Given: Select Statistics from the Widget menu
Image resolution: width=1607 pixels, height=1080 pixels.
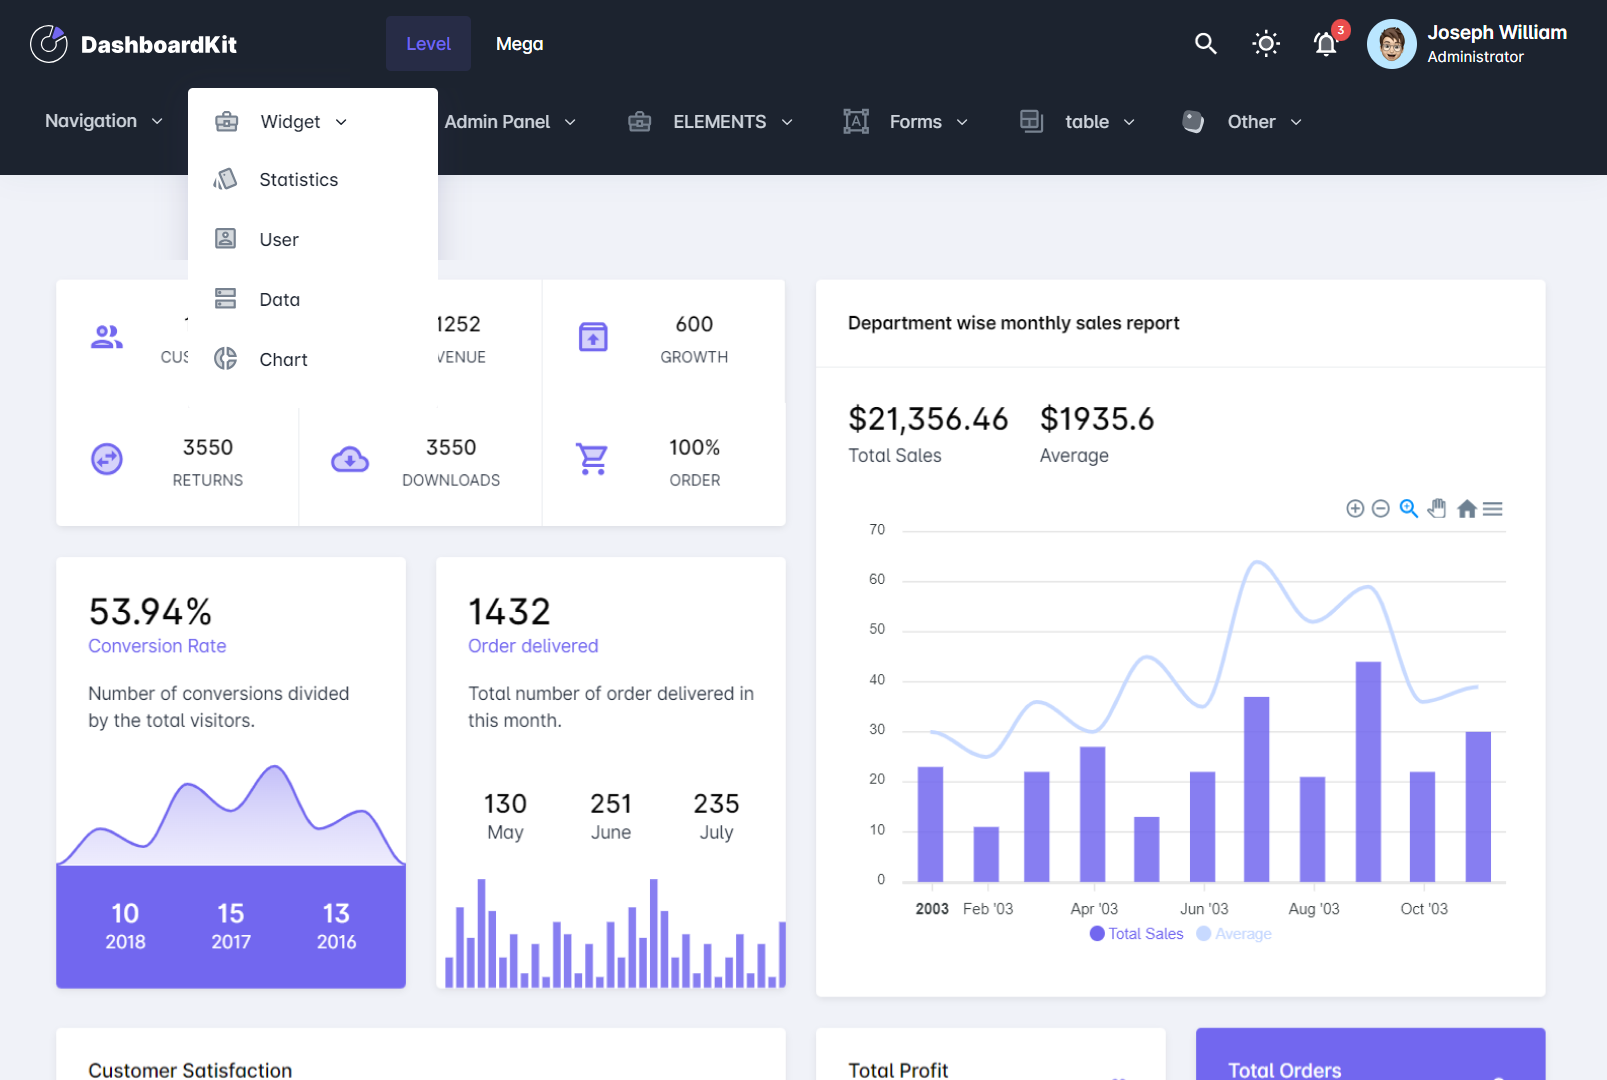Looking at the screenshot, I should [x=298, y=180].
